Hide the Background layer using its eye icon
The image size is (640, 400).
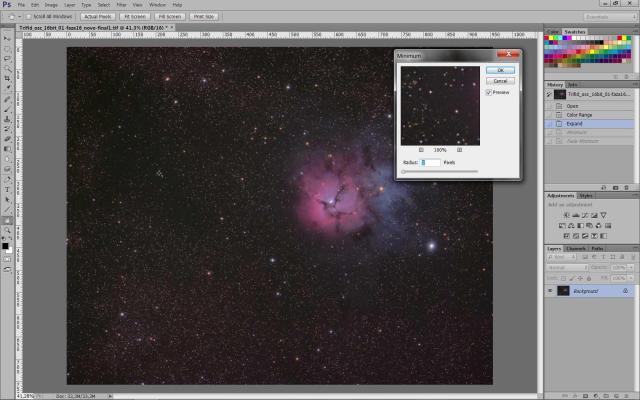pyautogui.click(x=550, y=290)
